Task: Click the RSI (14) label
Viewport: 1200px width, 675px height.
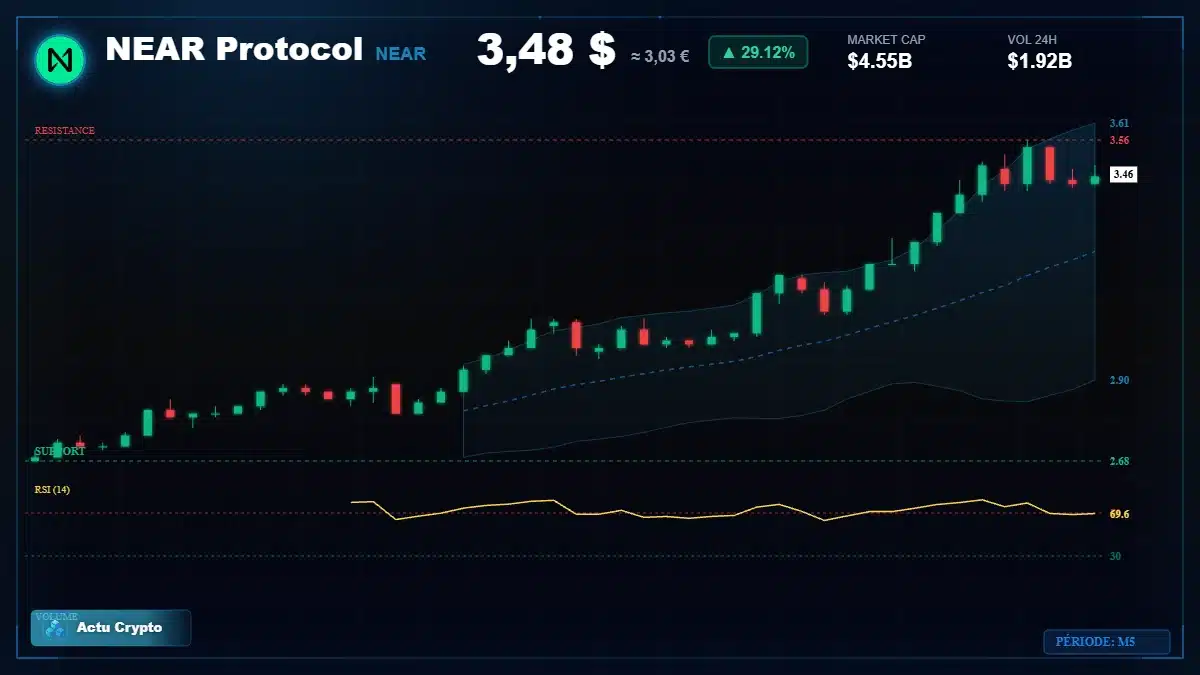Action: tap(52, 489)
